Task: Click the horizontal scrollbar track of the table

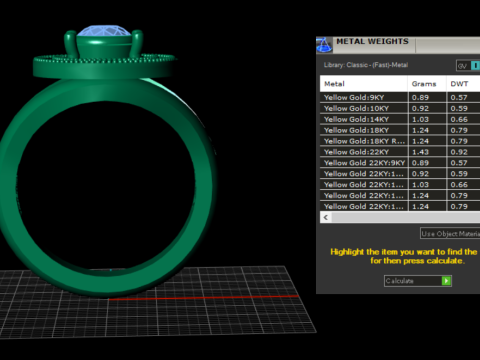Action: (406, 217)
